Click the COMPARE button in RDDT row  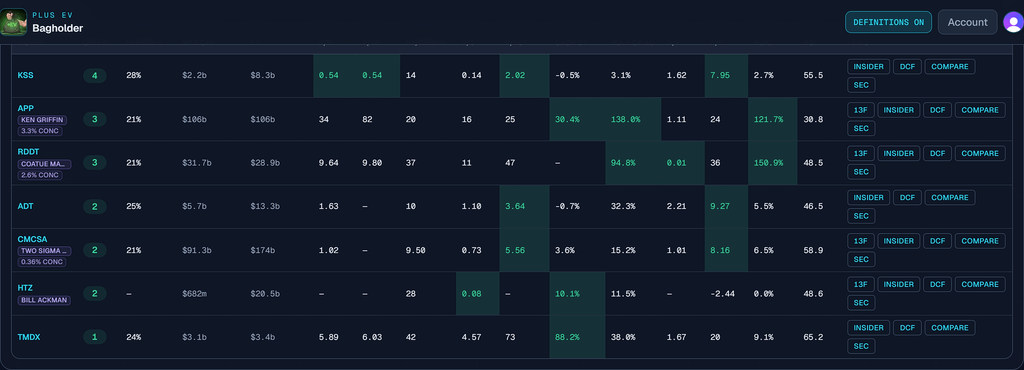[980, 153]
